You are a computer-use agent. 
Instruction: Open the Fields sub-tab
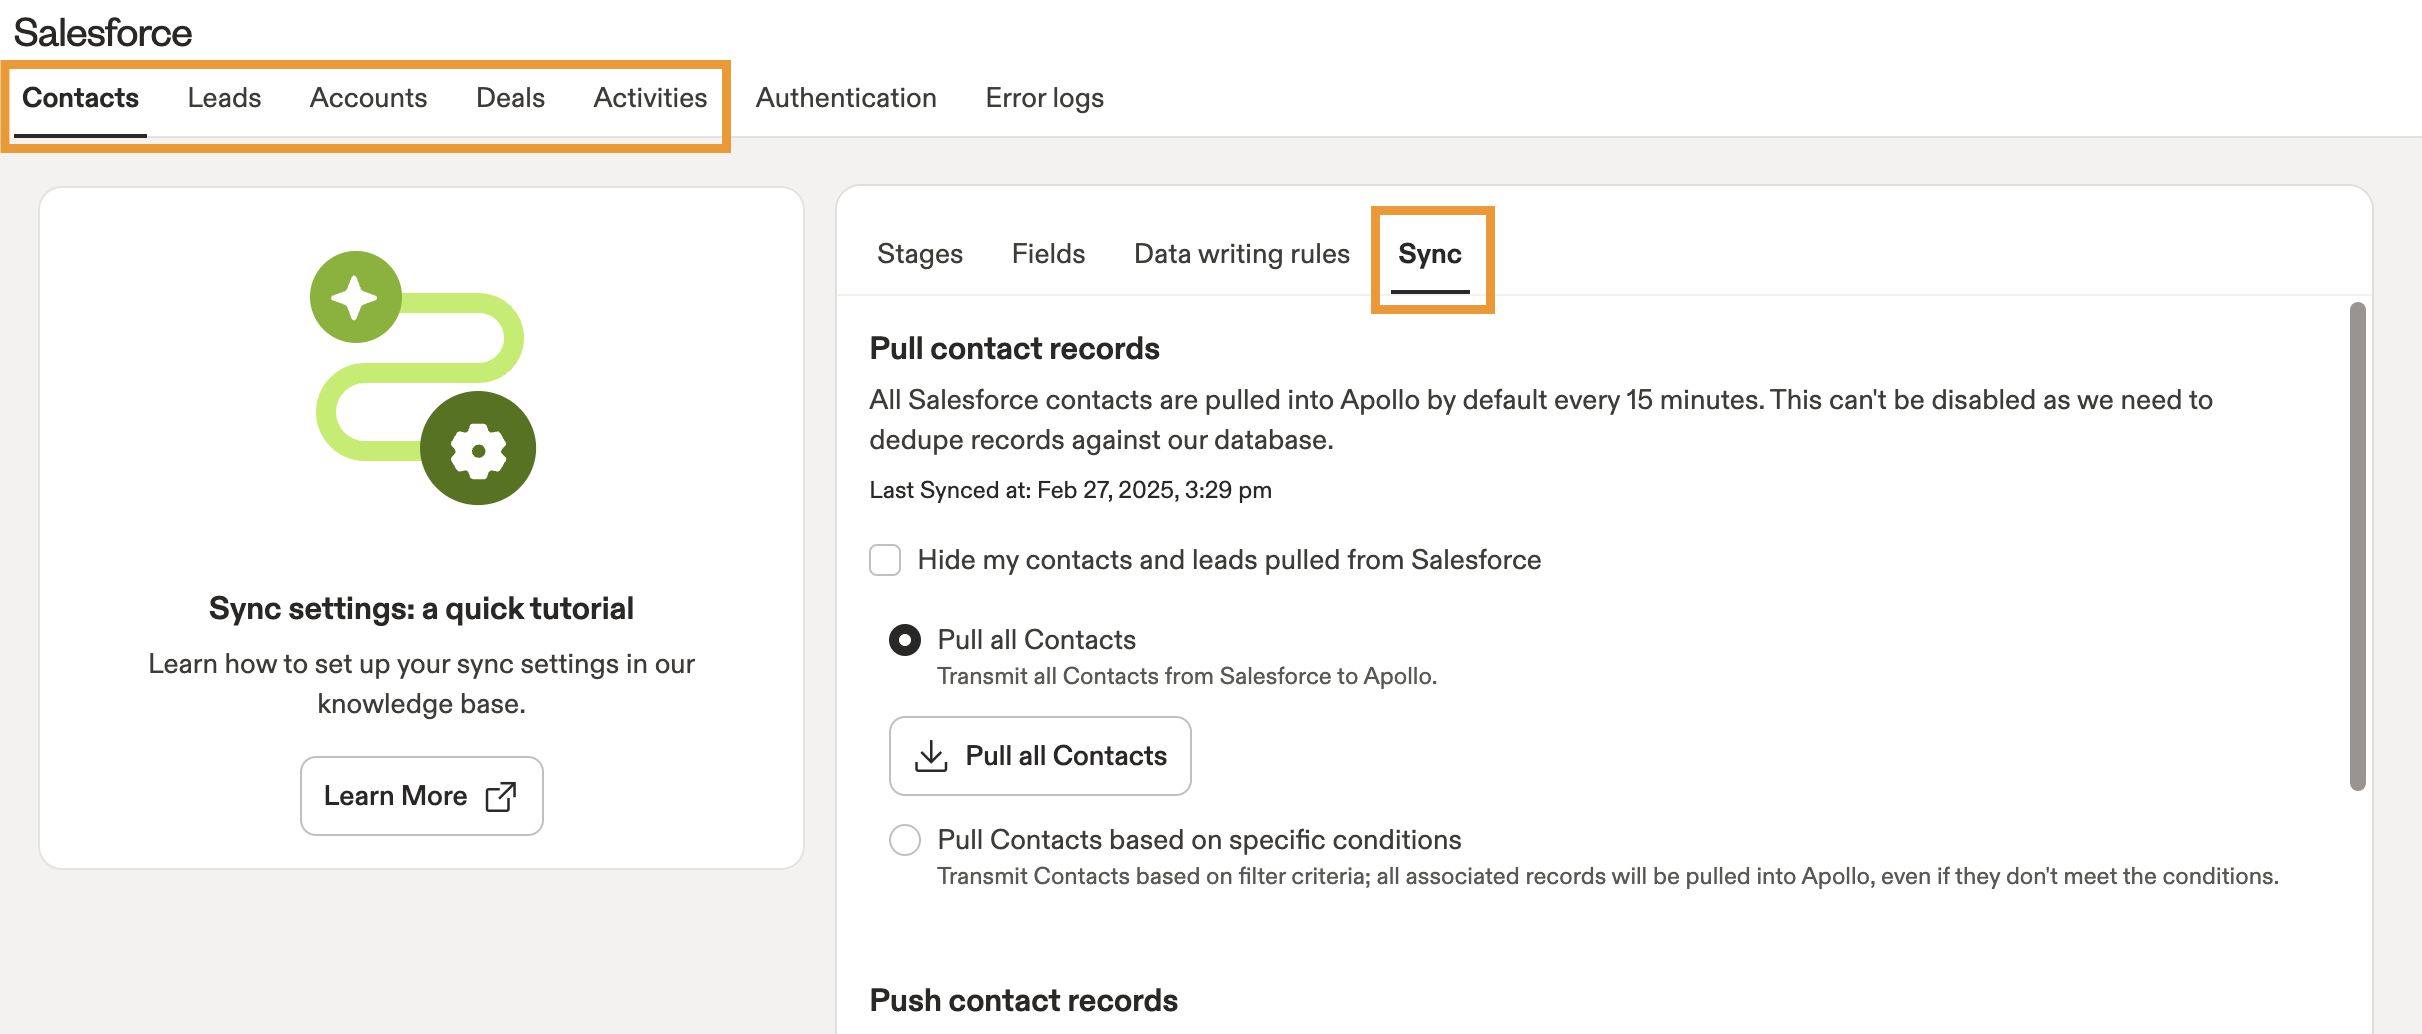[1048, 254]
